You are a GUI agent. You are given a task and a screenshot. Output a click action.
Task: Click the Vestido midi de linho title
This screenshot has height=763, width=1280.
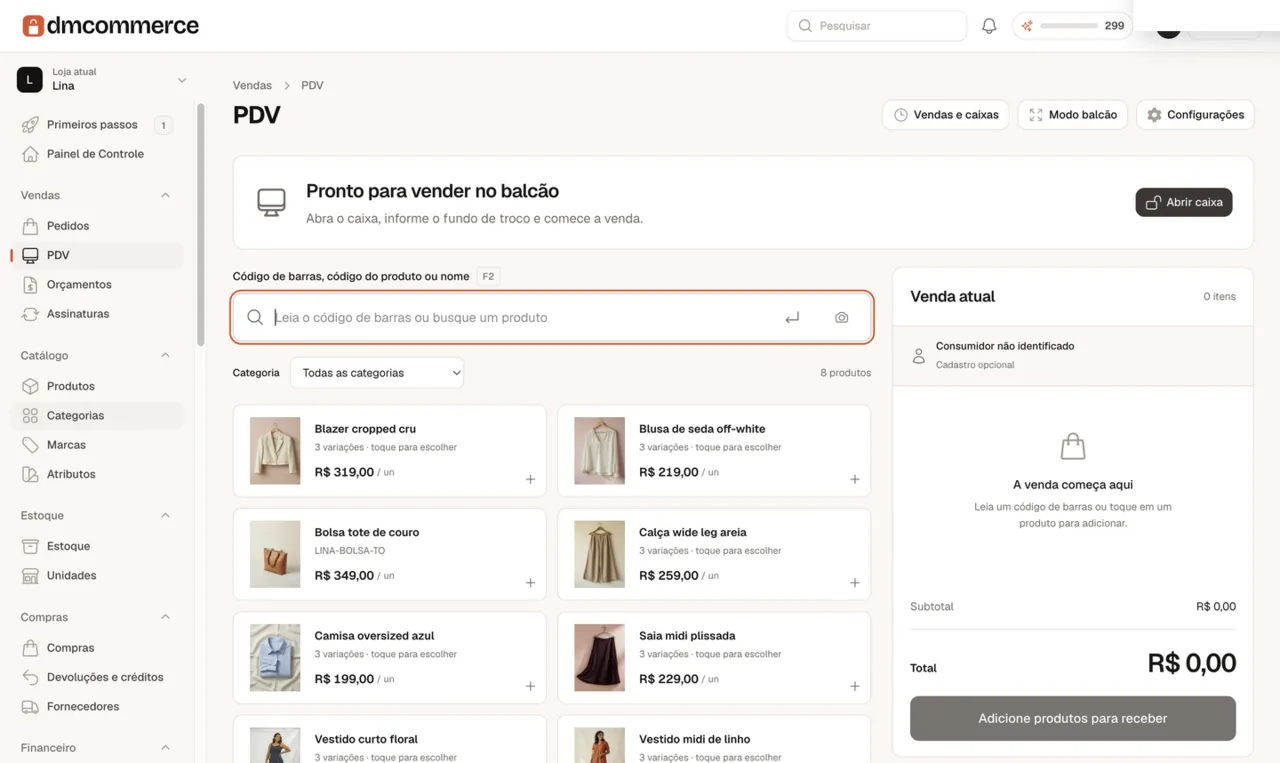point(694,739)
